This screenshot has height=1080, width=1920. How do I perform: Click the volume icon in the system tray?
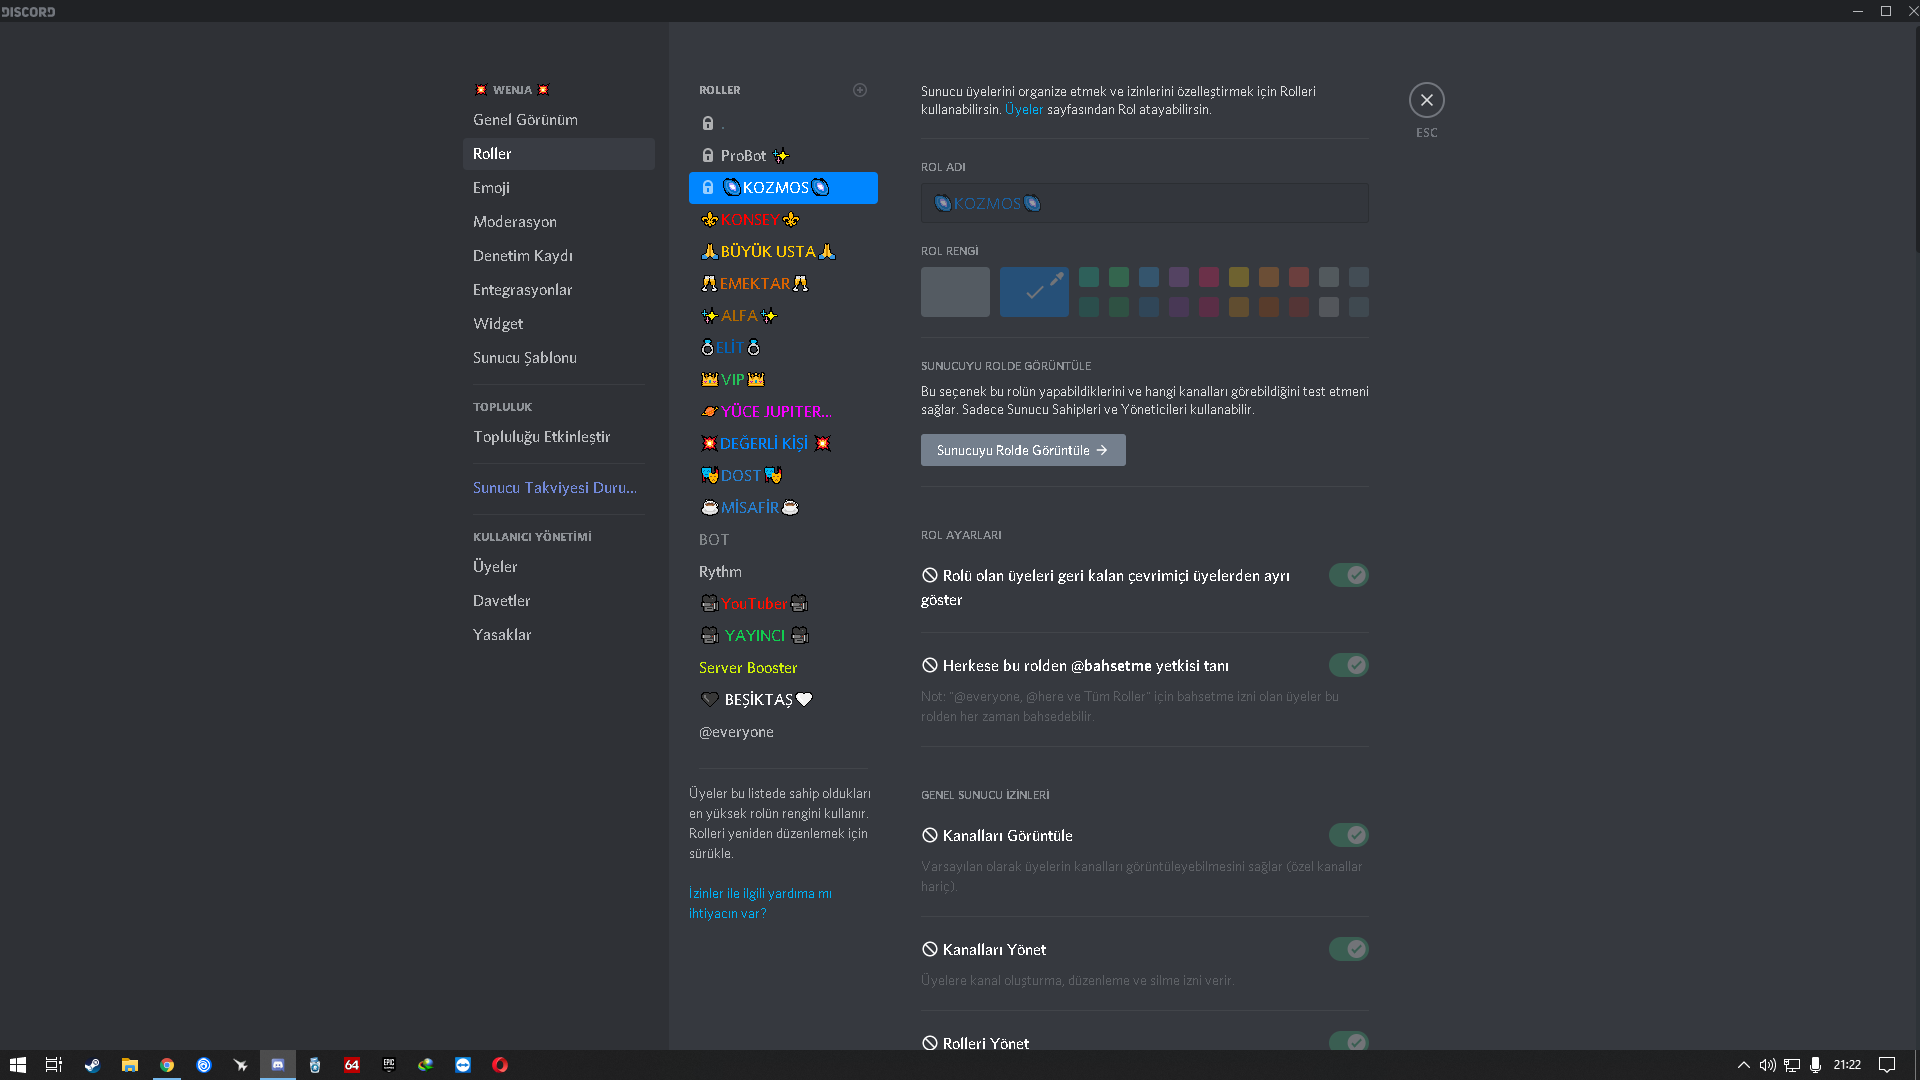point(1767,1065)
